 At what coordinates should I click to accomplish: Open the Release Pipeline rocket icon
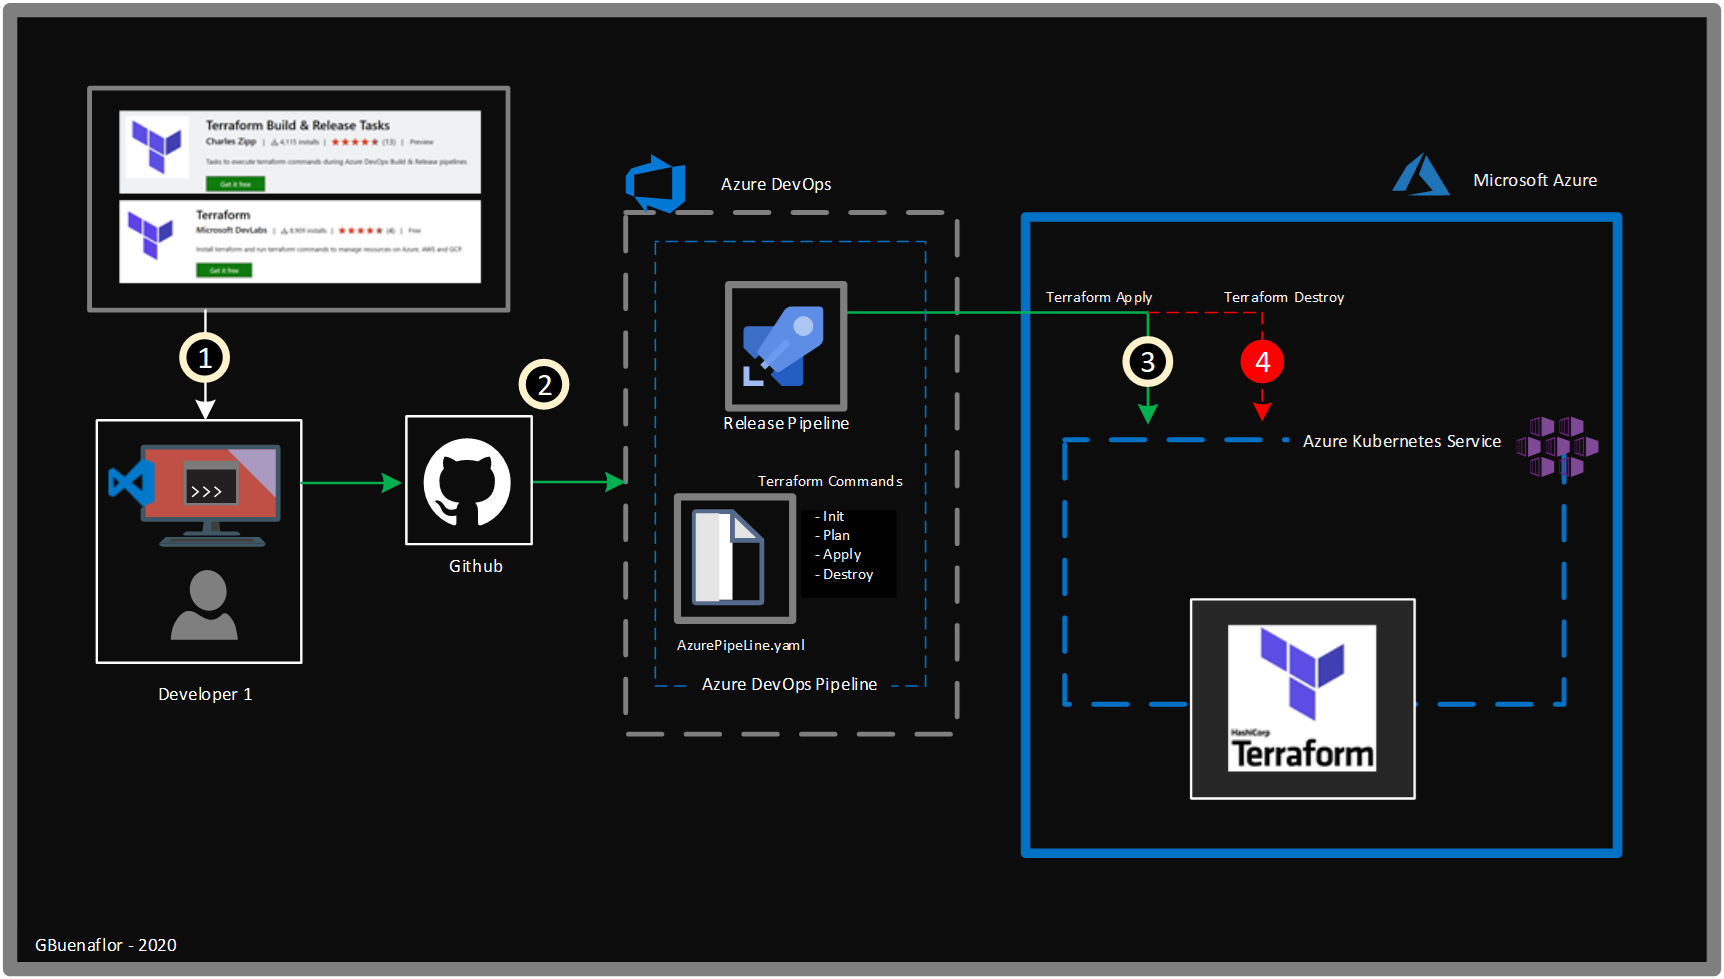(x=786, y=346)
